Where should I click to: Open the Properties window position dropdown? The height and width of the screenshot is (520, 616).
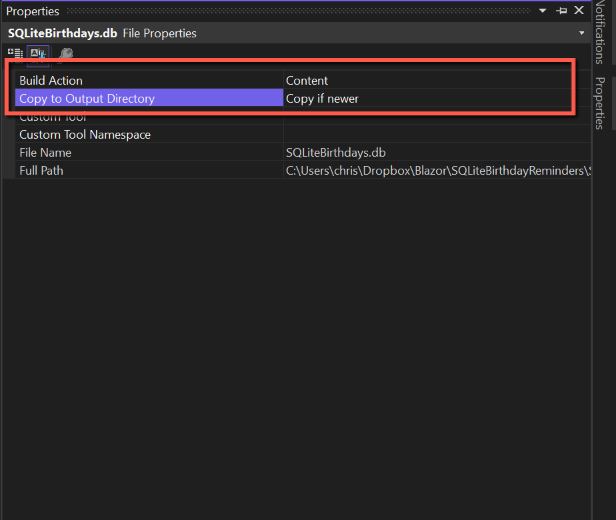point(543,10)
